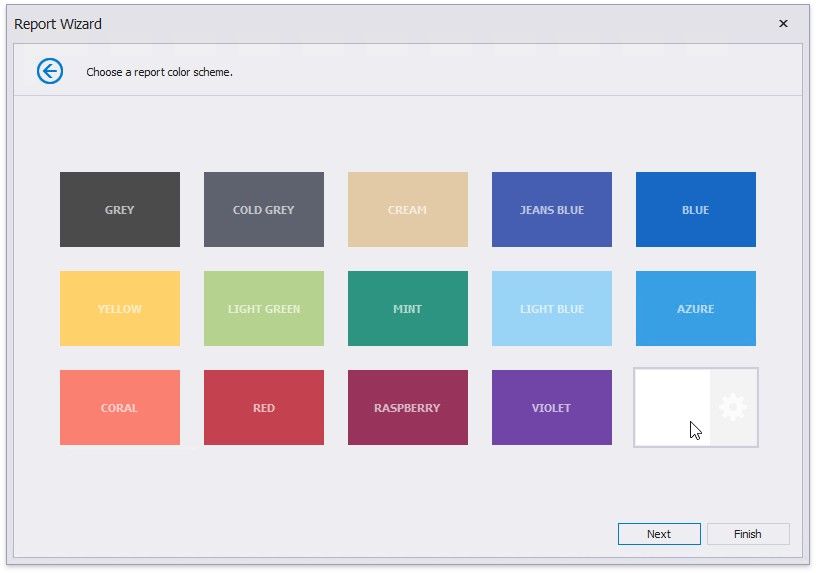Image resolution: width=816 pixels, height=573 pixels.
Task: Select the Yellow color scheme
Action: (x=120, y=309)
